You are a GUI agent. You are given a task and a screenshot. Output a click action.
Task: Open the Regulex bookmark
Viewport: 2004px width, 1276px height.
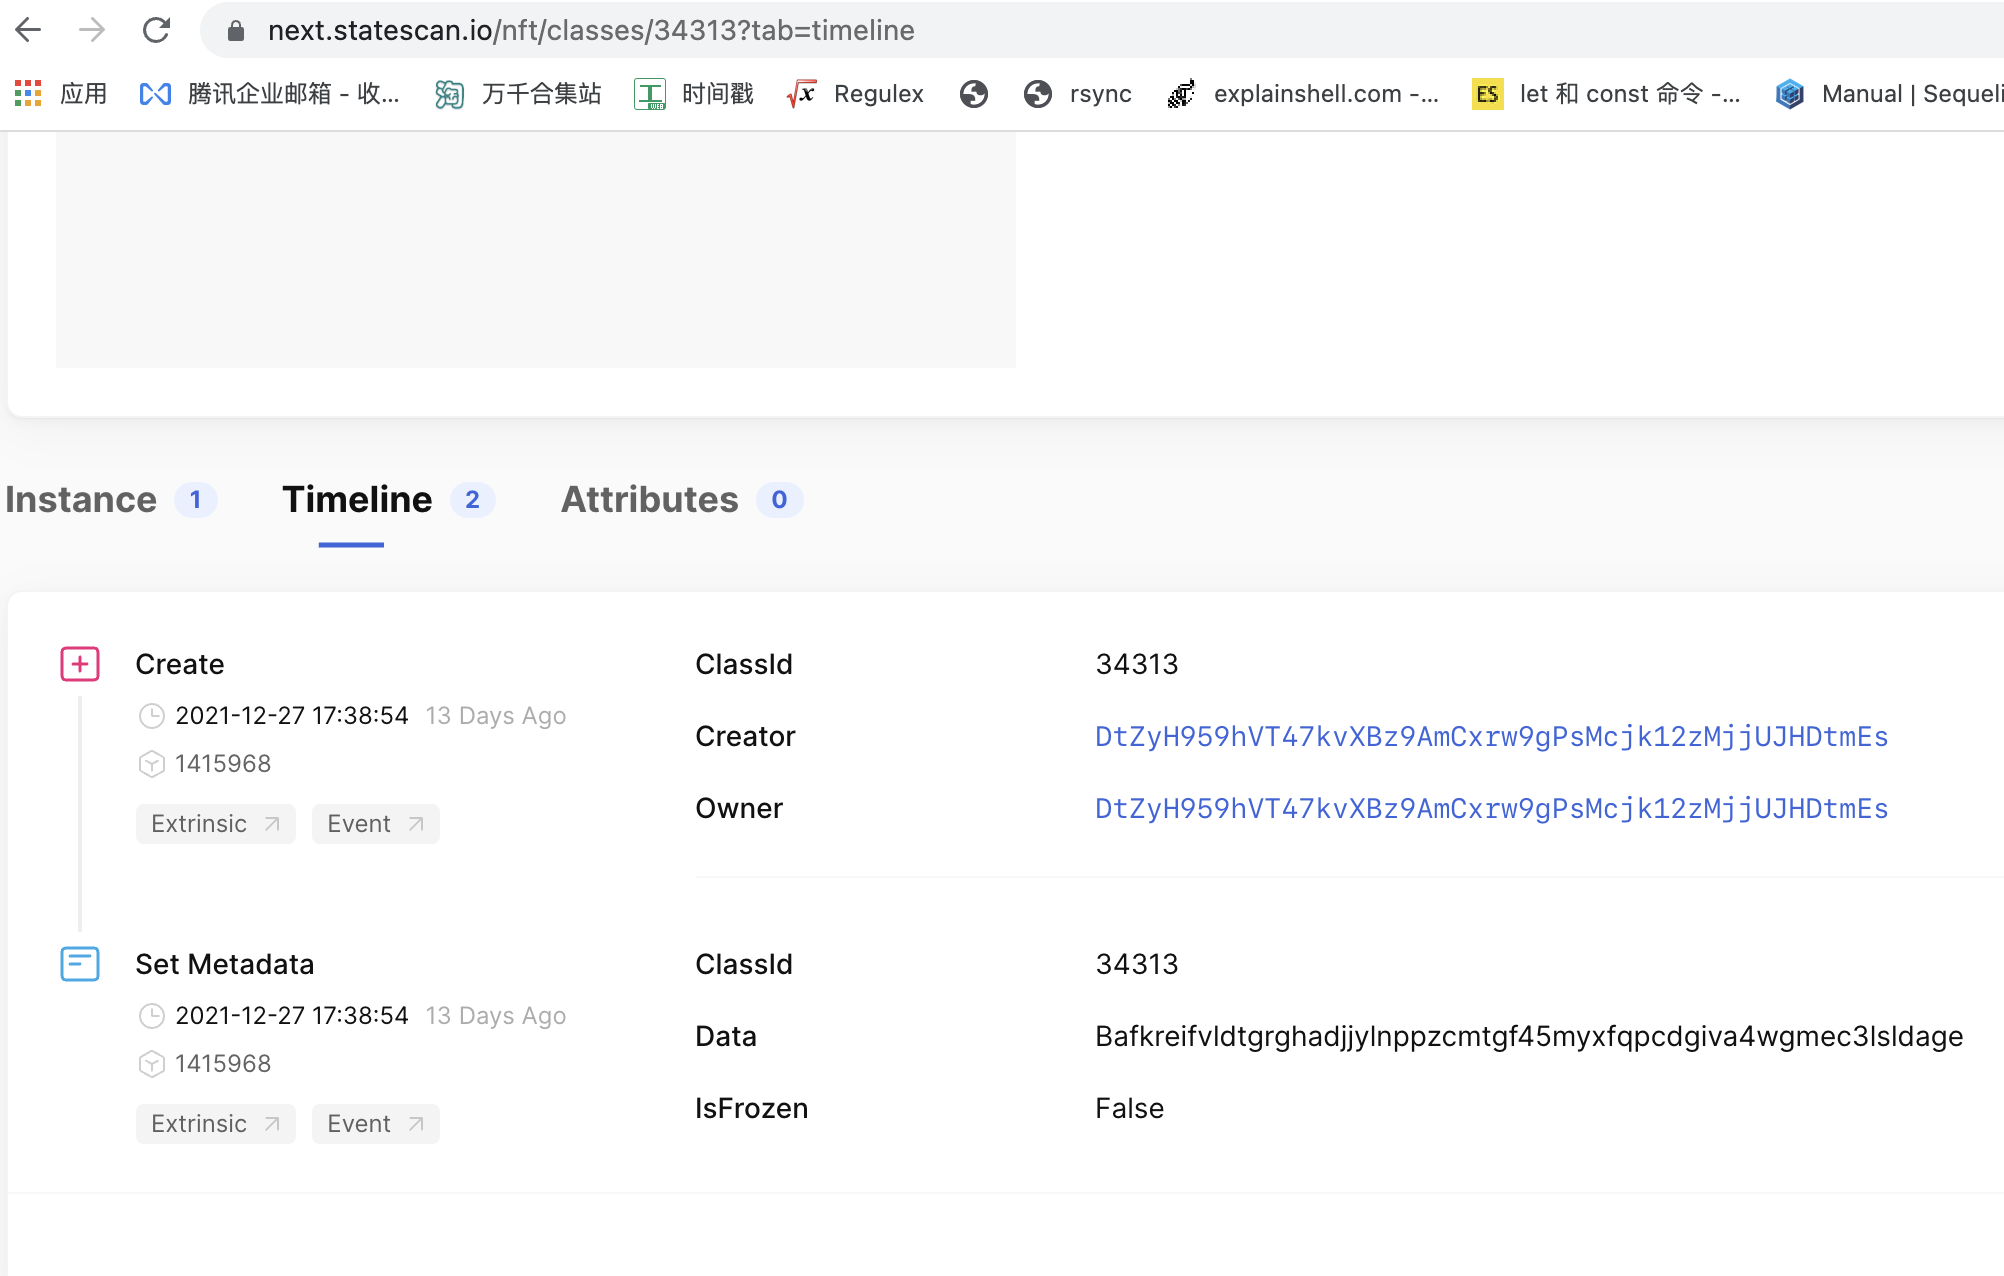point(878,93)
